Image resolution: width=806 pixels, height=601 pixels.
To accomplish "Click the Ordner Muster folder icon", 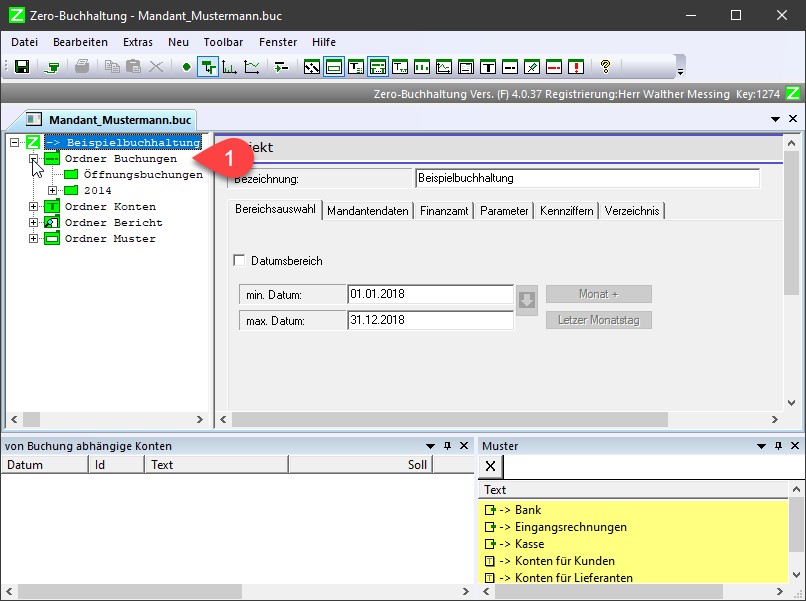I will point(52,239).
